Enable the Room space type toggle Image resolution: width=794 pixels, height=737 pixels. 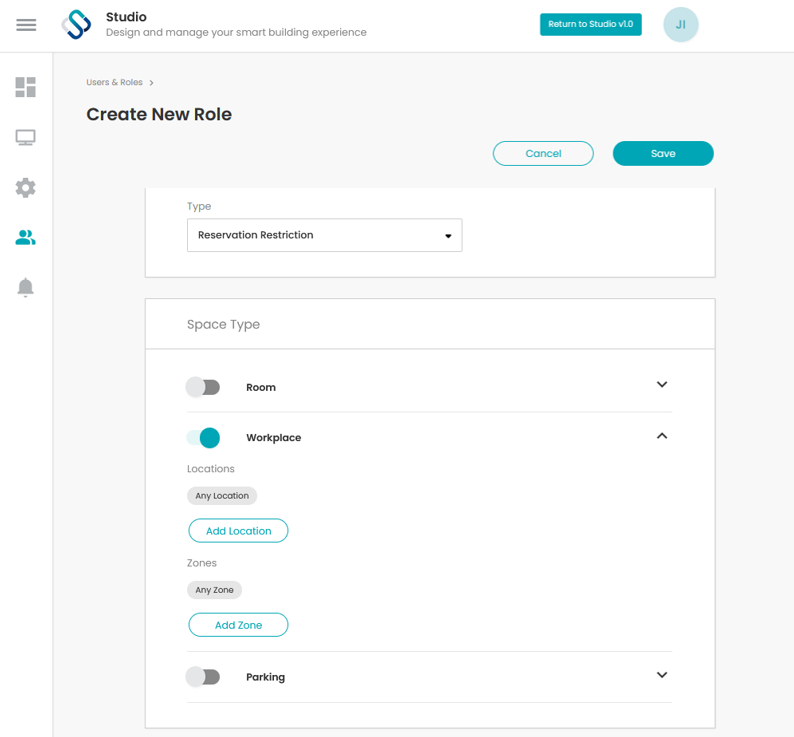(203, 387)
